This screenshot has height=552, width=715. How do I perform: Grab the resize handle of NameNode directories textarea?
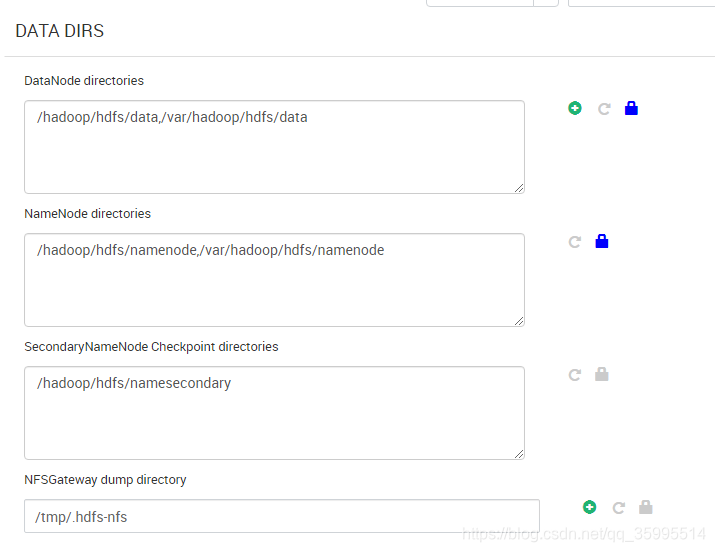[519, 321]
